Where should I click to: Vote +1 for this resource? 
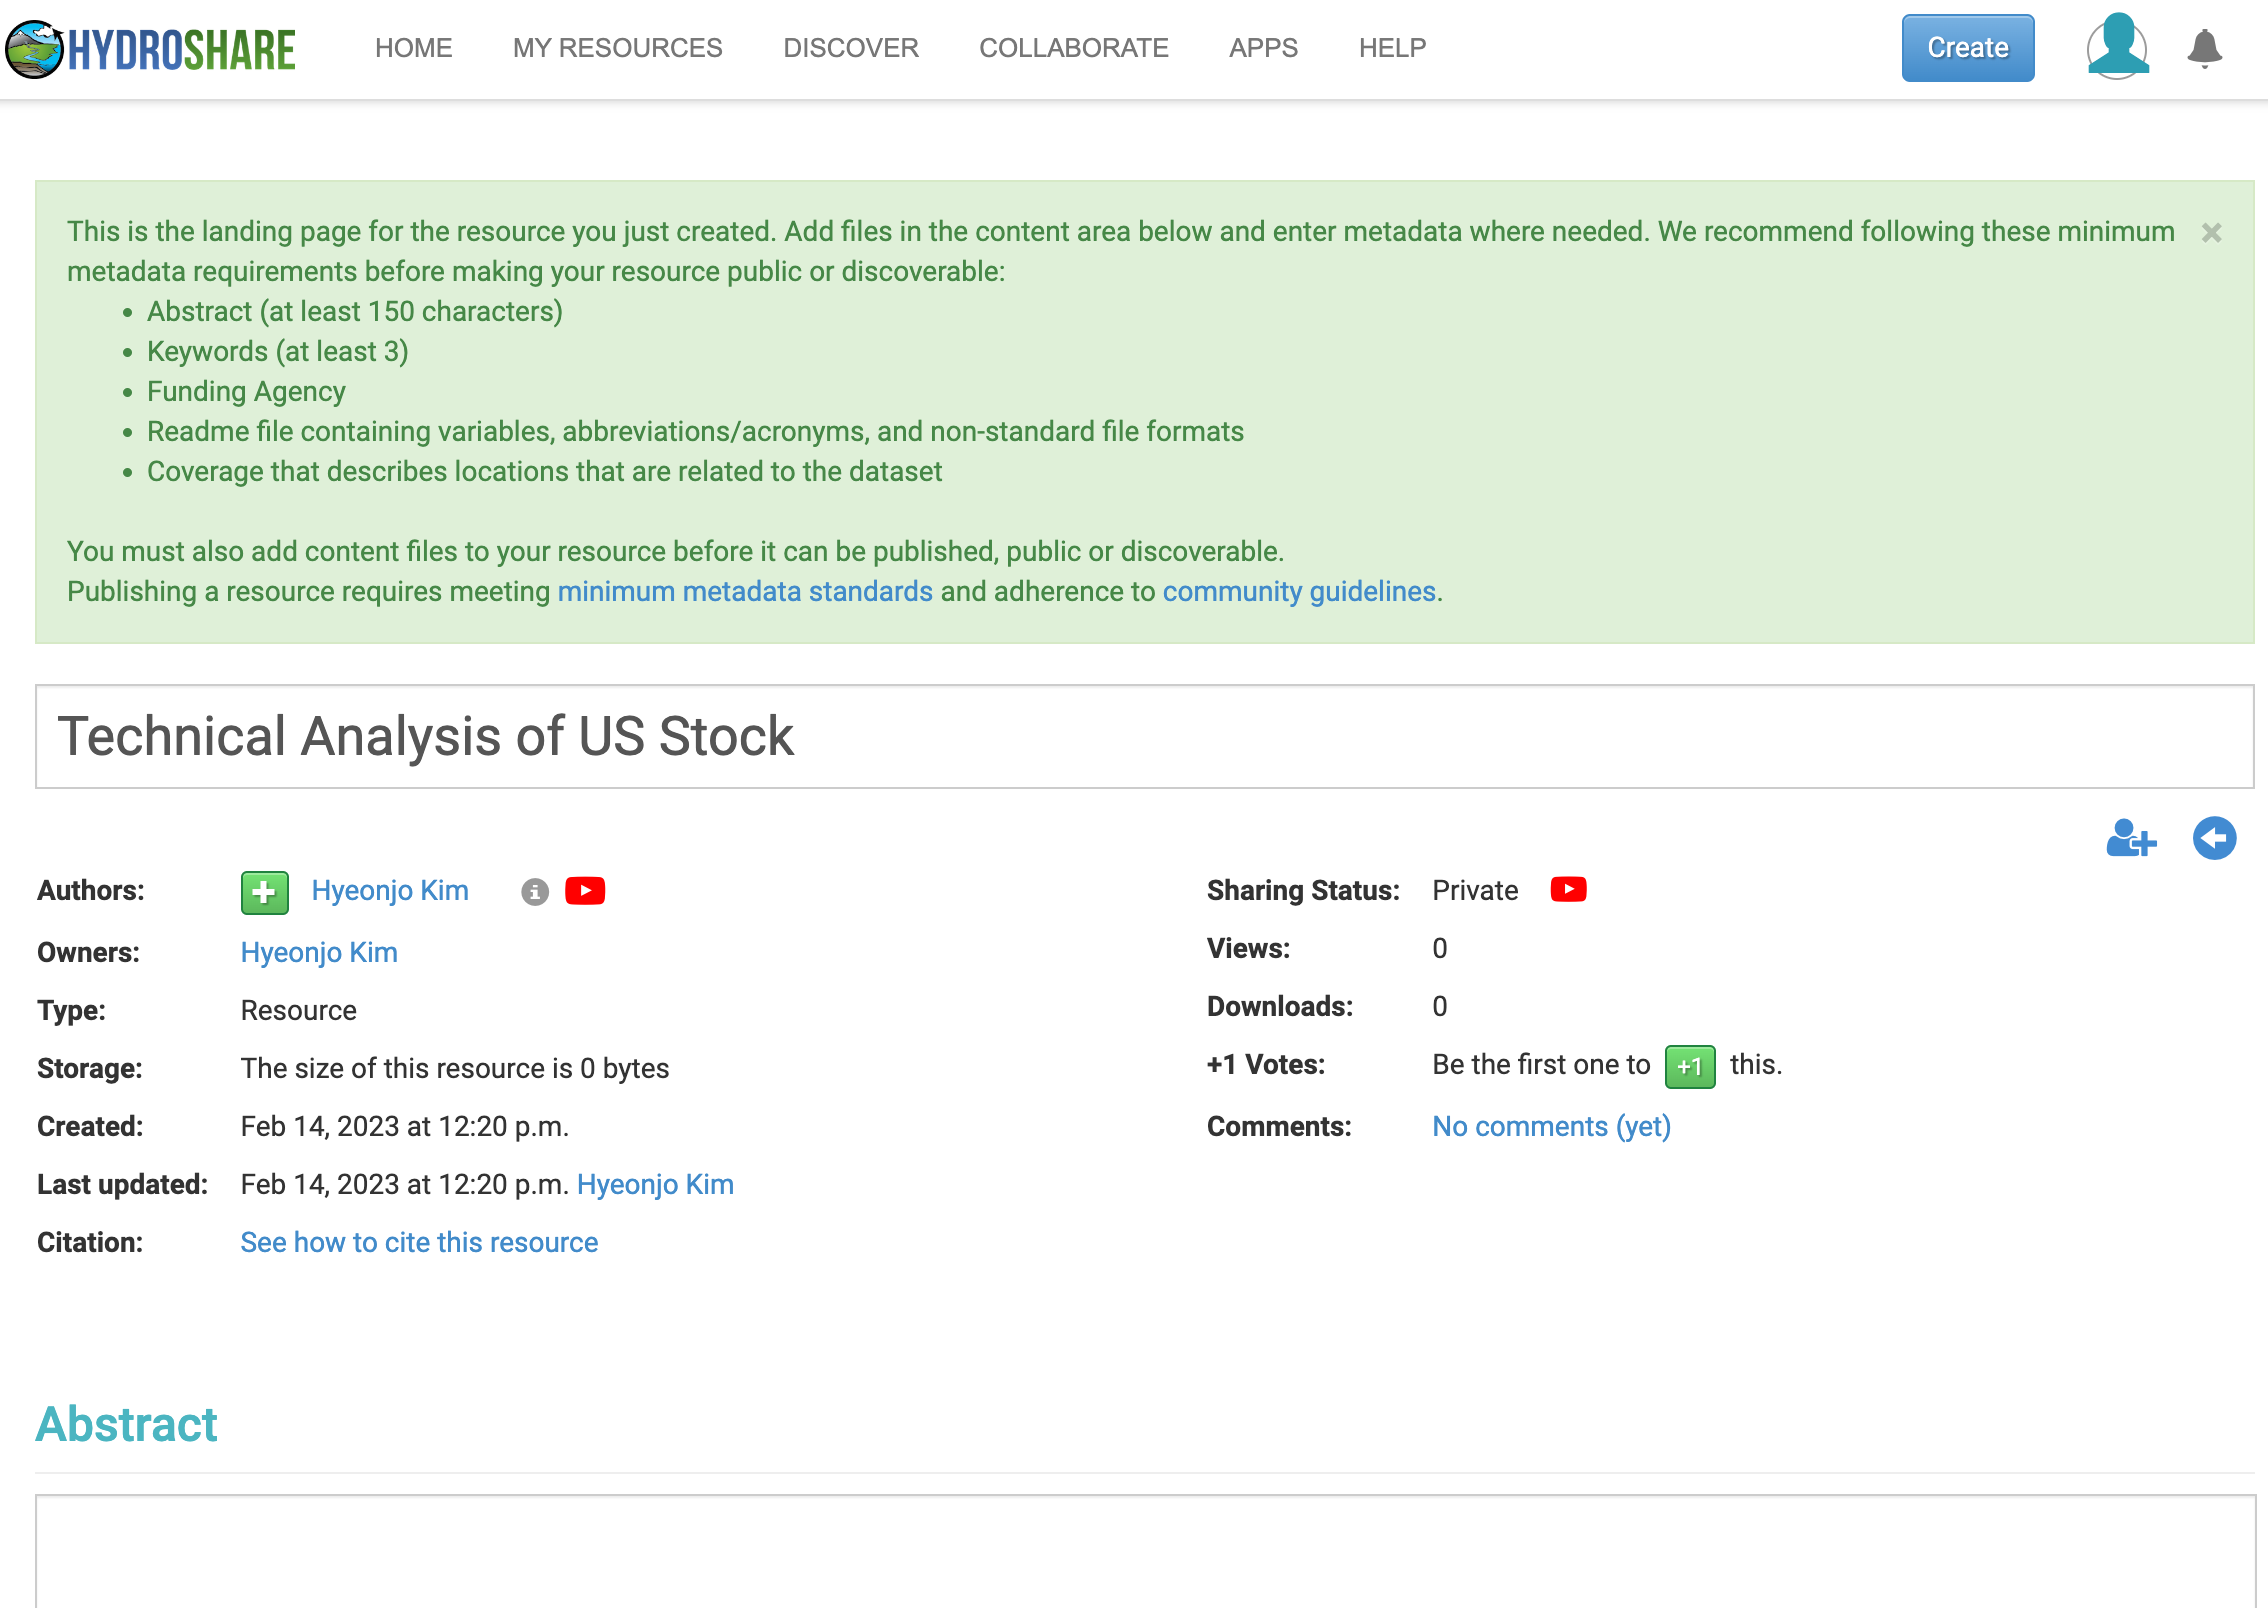point(1690,1066)
